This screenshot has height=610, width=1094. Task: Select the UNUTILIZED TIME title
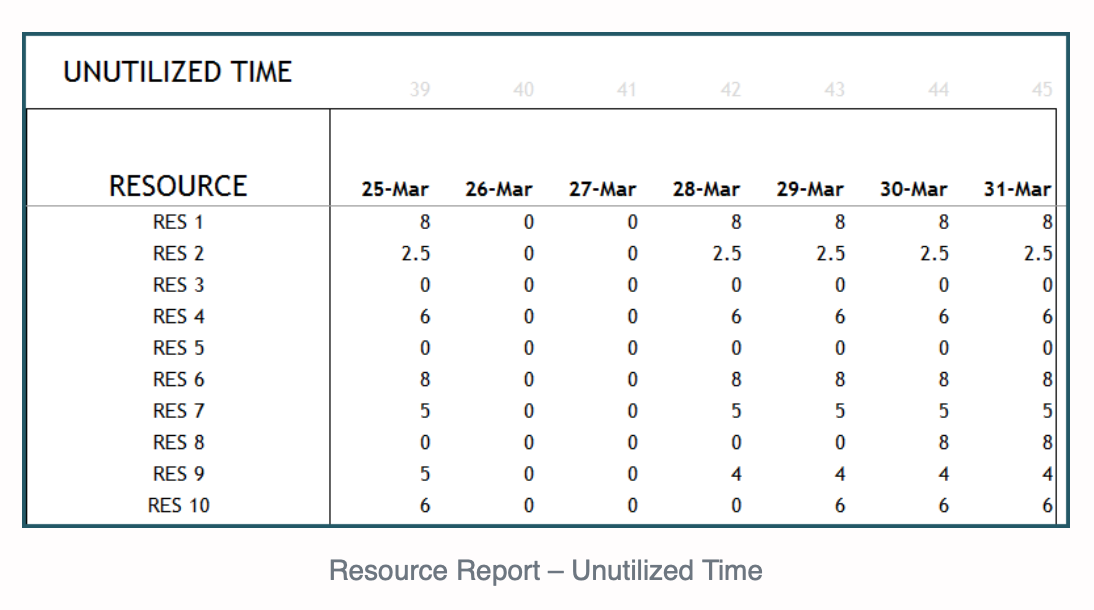177,72
